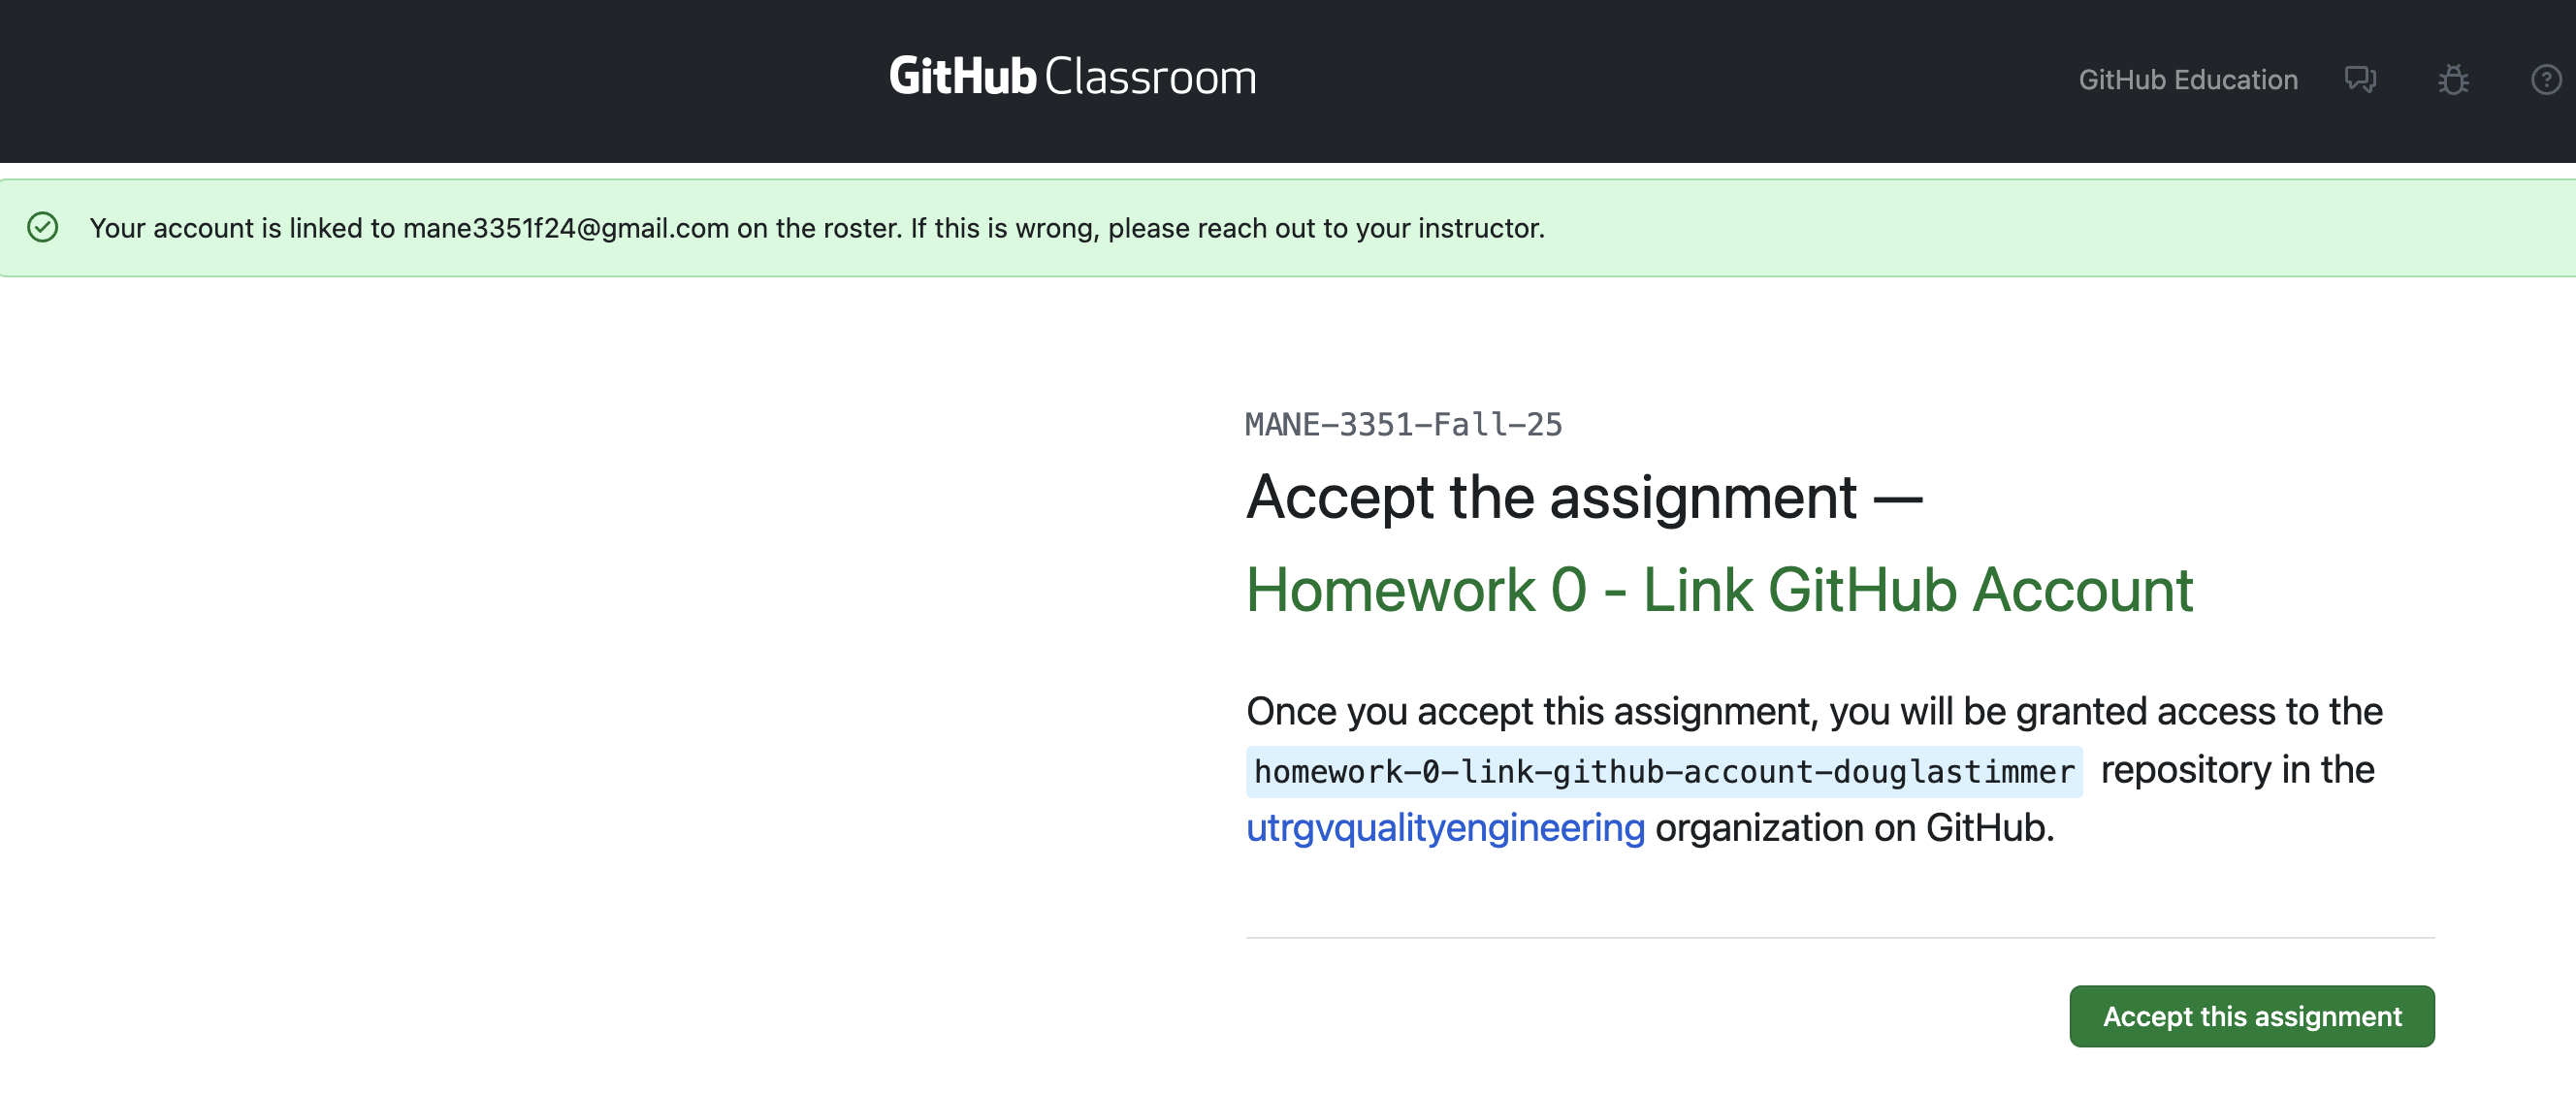Open the discussions speech bubble icon
Screen dimensions: 2576x1094
(x=2360, y=79)
